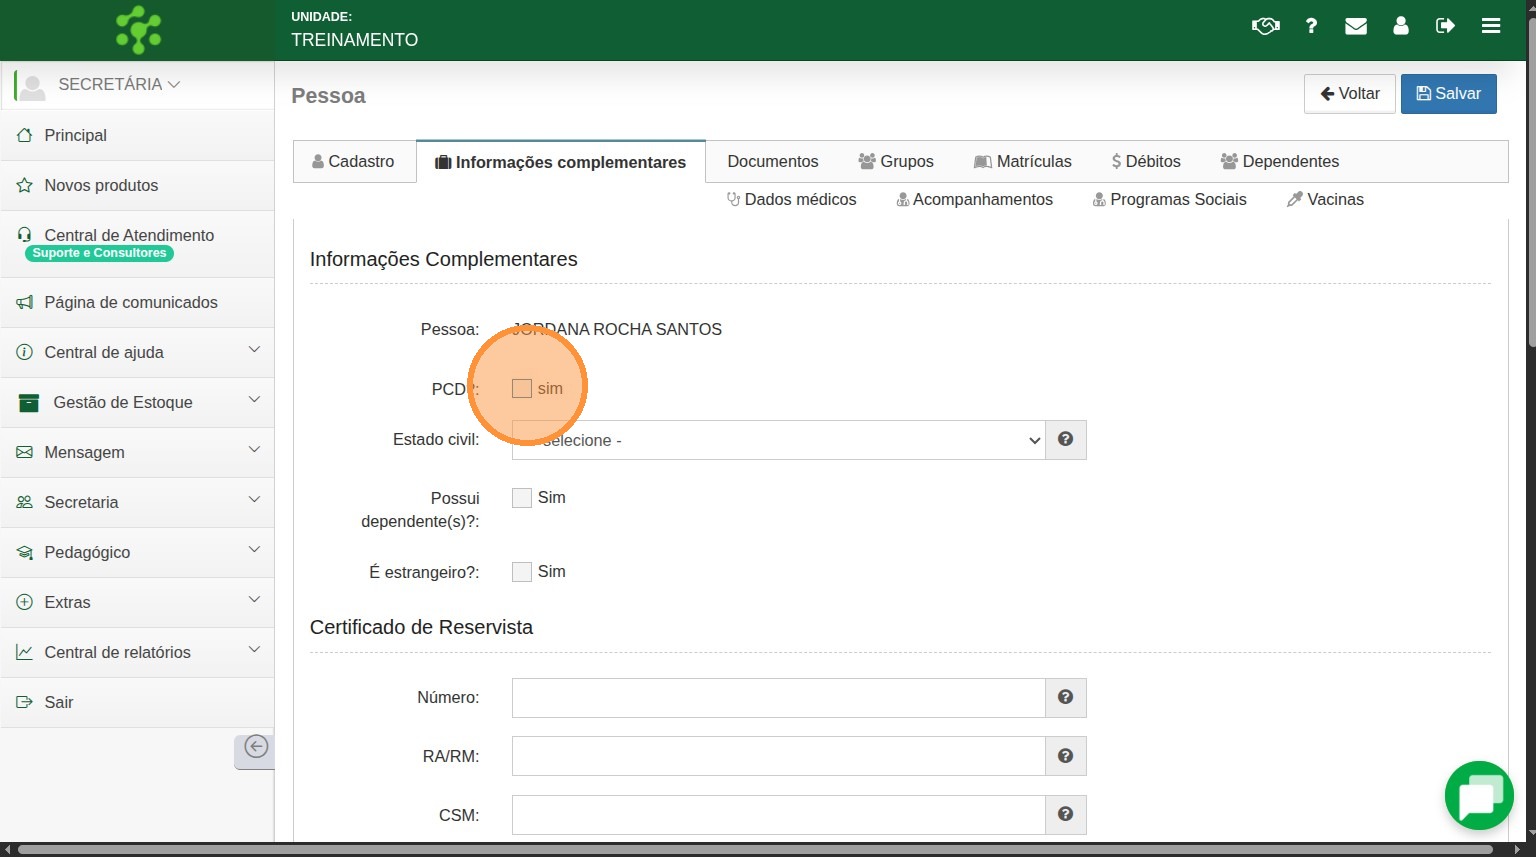Collapse the sidebar with the arrow button
This screenshot has height=857, width=1536.
[x=255, y=747]
